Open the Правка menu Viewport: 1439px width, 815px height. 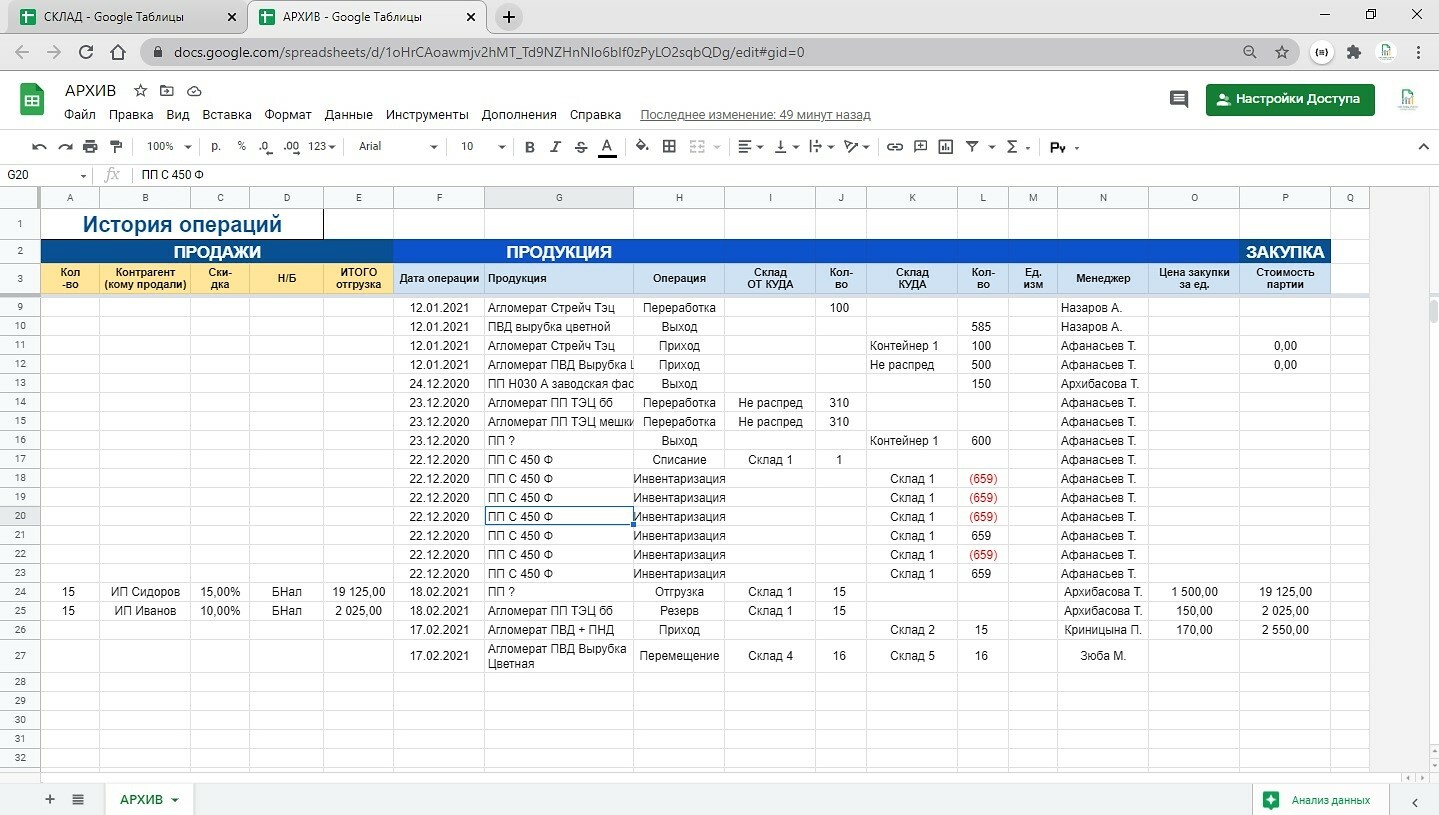[x=131, y=115]
